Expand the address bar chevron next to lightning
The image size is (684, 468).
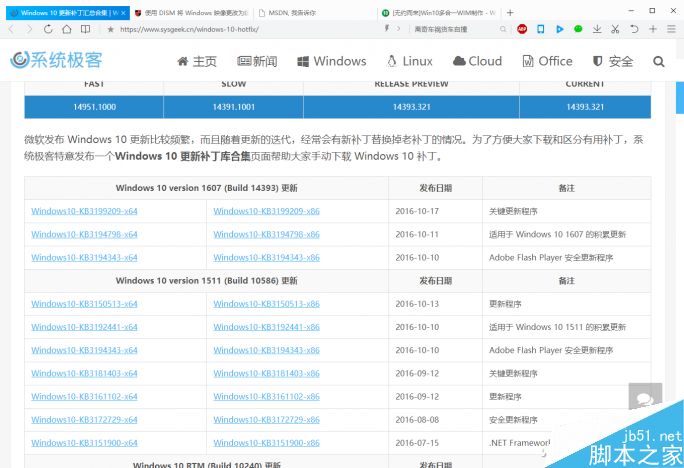click(x=398, y=29)
